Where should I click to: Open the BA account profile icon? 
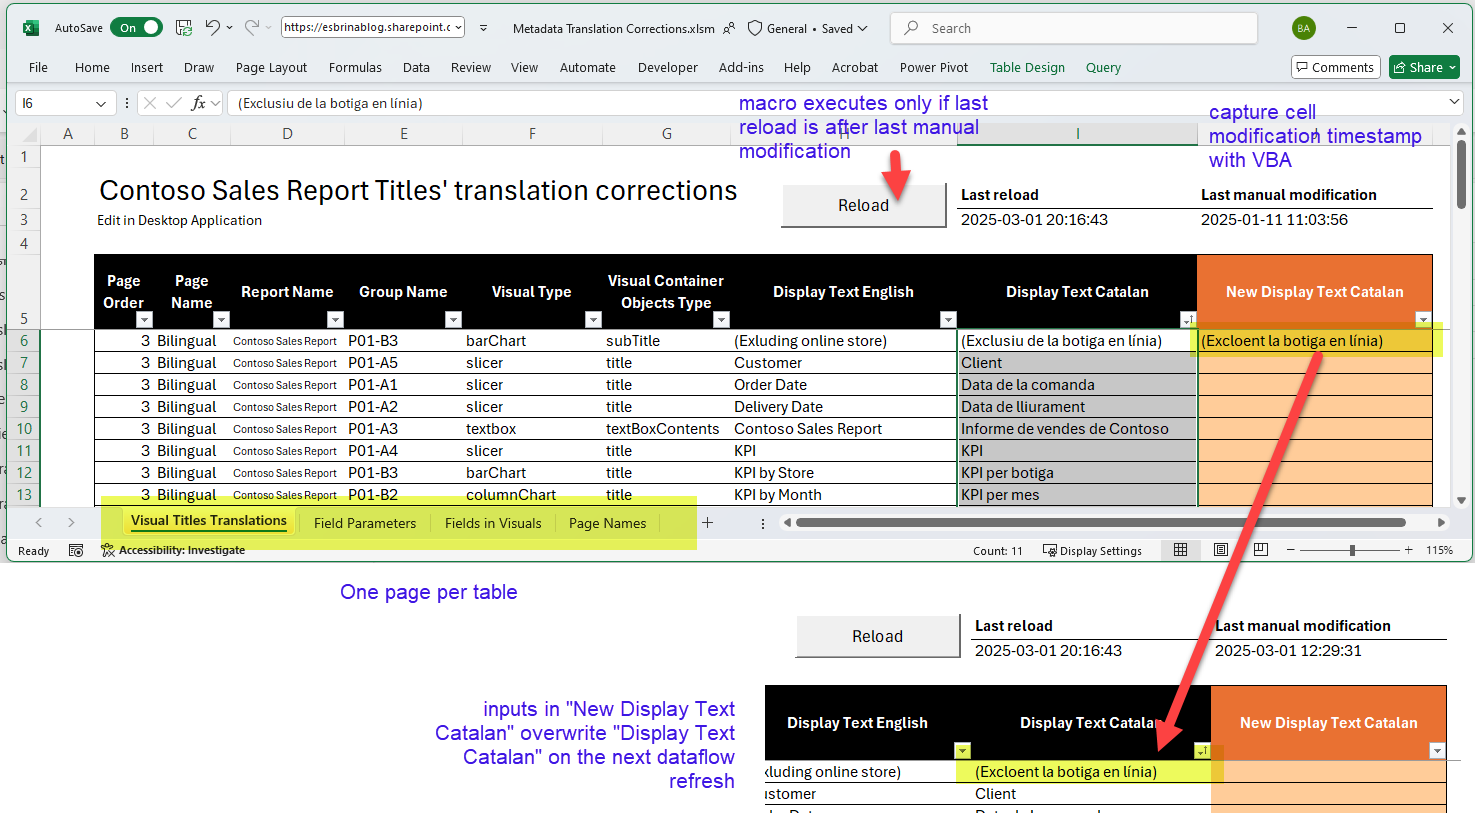[1303, 28]
